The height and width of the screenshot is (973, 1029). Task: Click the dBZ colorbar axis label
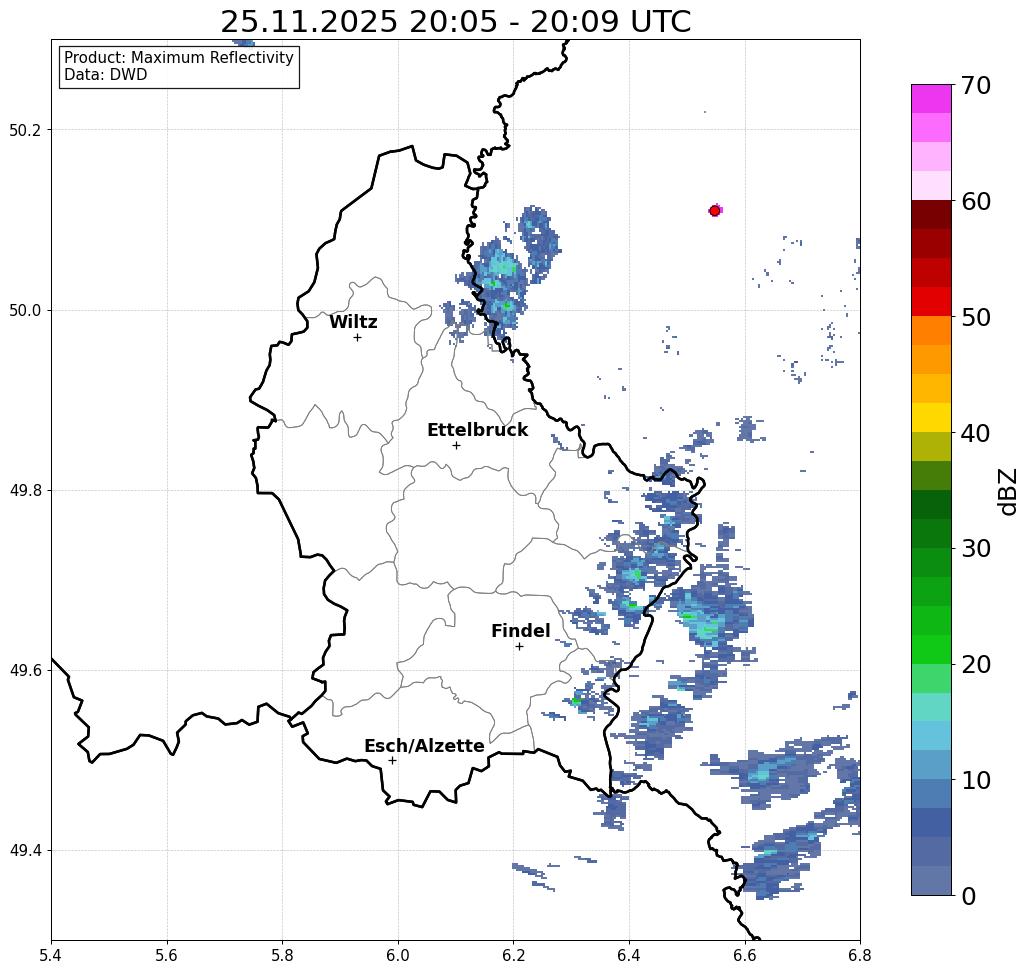pos(1007,491)
